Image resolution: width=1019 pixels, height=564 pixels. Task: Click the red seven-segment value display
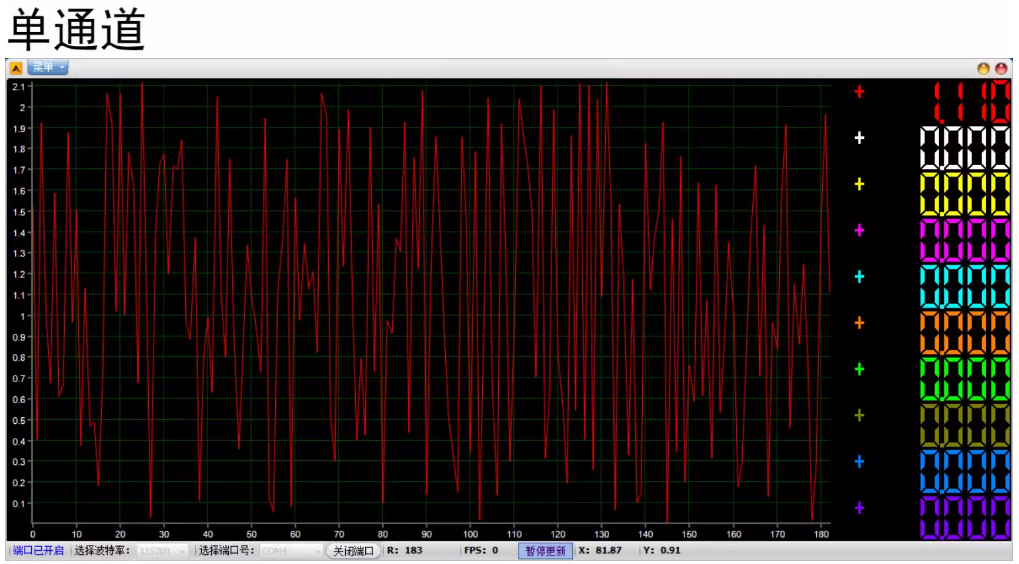click(x=964, y=101)
